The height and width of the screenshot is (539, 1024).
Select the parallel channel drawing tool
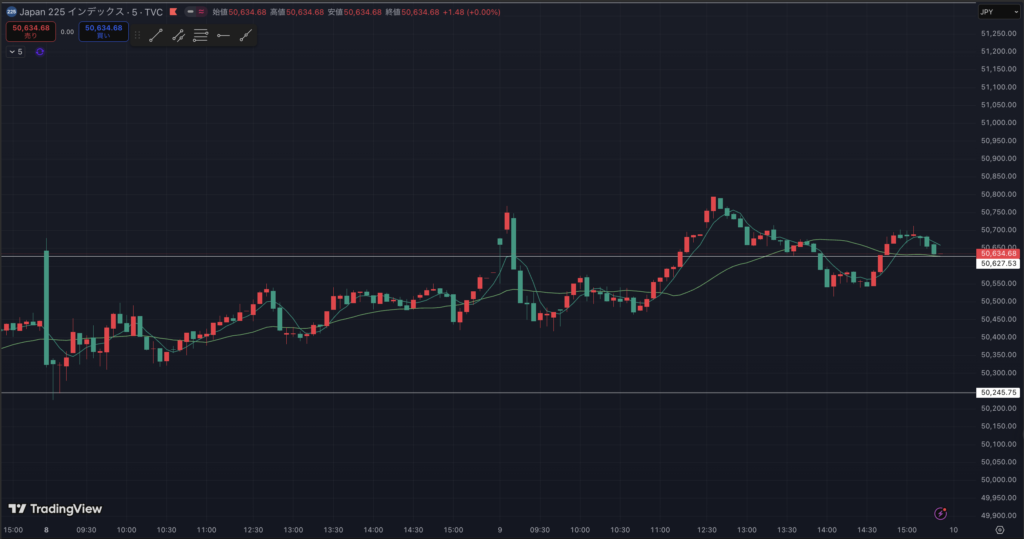point(178,35)
